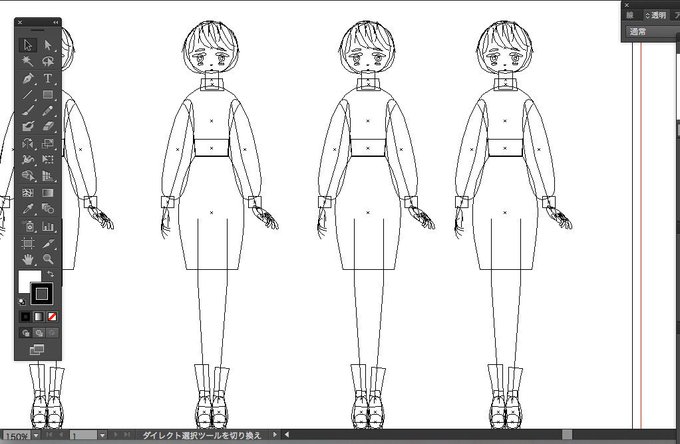Select the Rotate tool
The width and height of the screenshot is (680, 444).
pyautogui.click(x=28, y=144)
